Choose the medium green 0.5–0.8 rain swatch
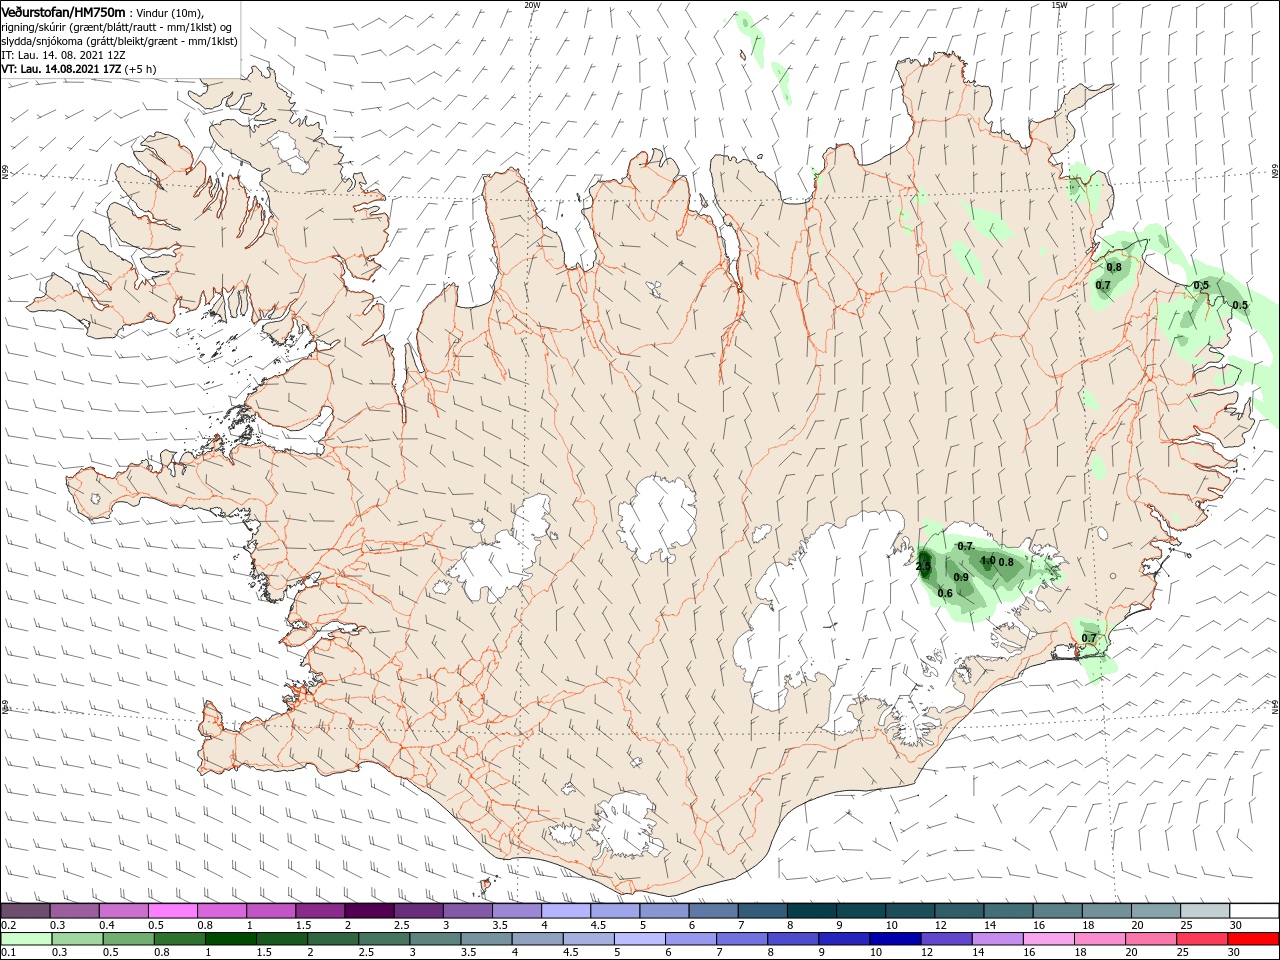The width and height of the screenshot is (1280, 960). [129, 939]
